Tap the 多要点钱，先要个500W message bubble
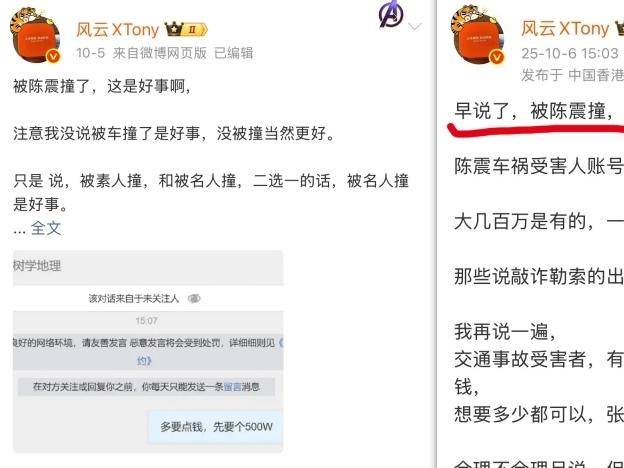The height and width of the screenshot is (468, 624). tap(216, 427)
